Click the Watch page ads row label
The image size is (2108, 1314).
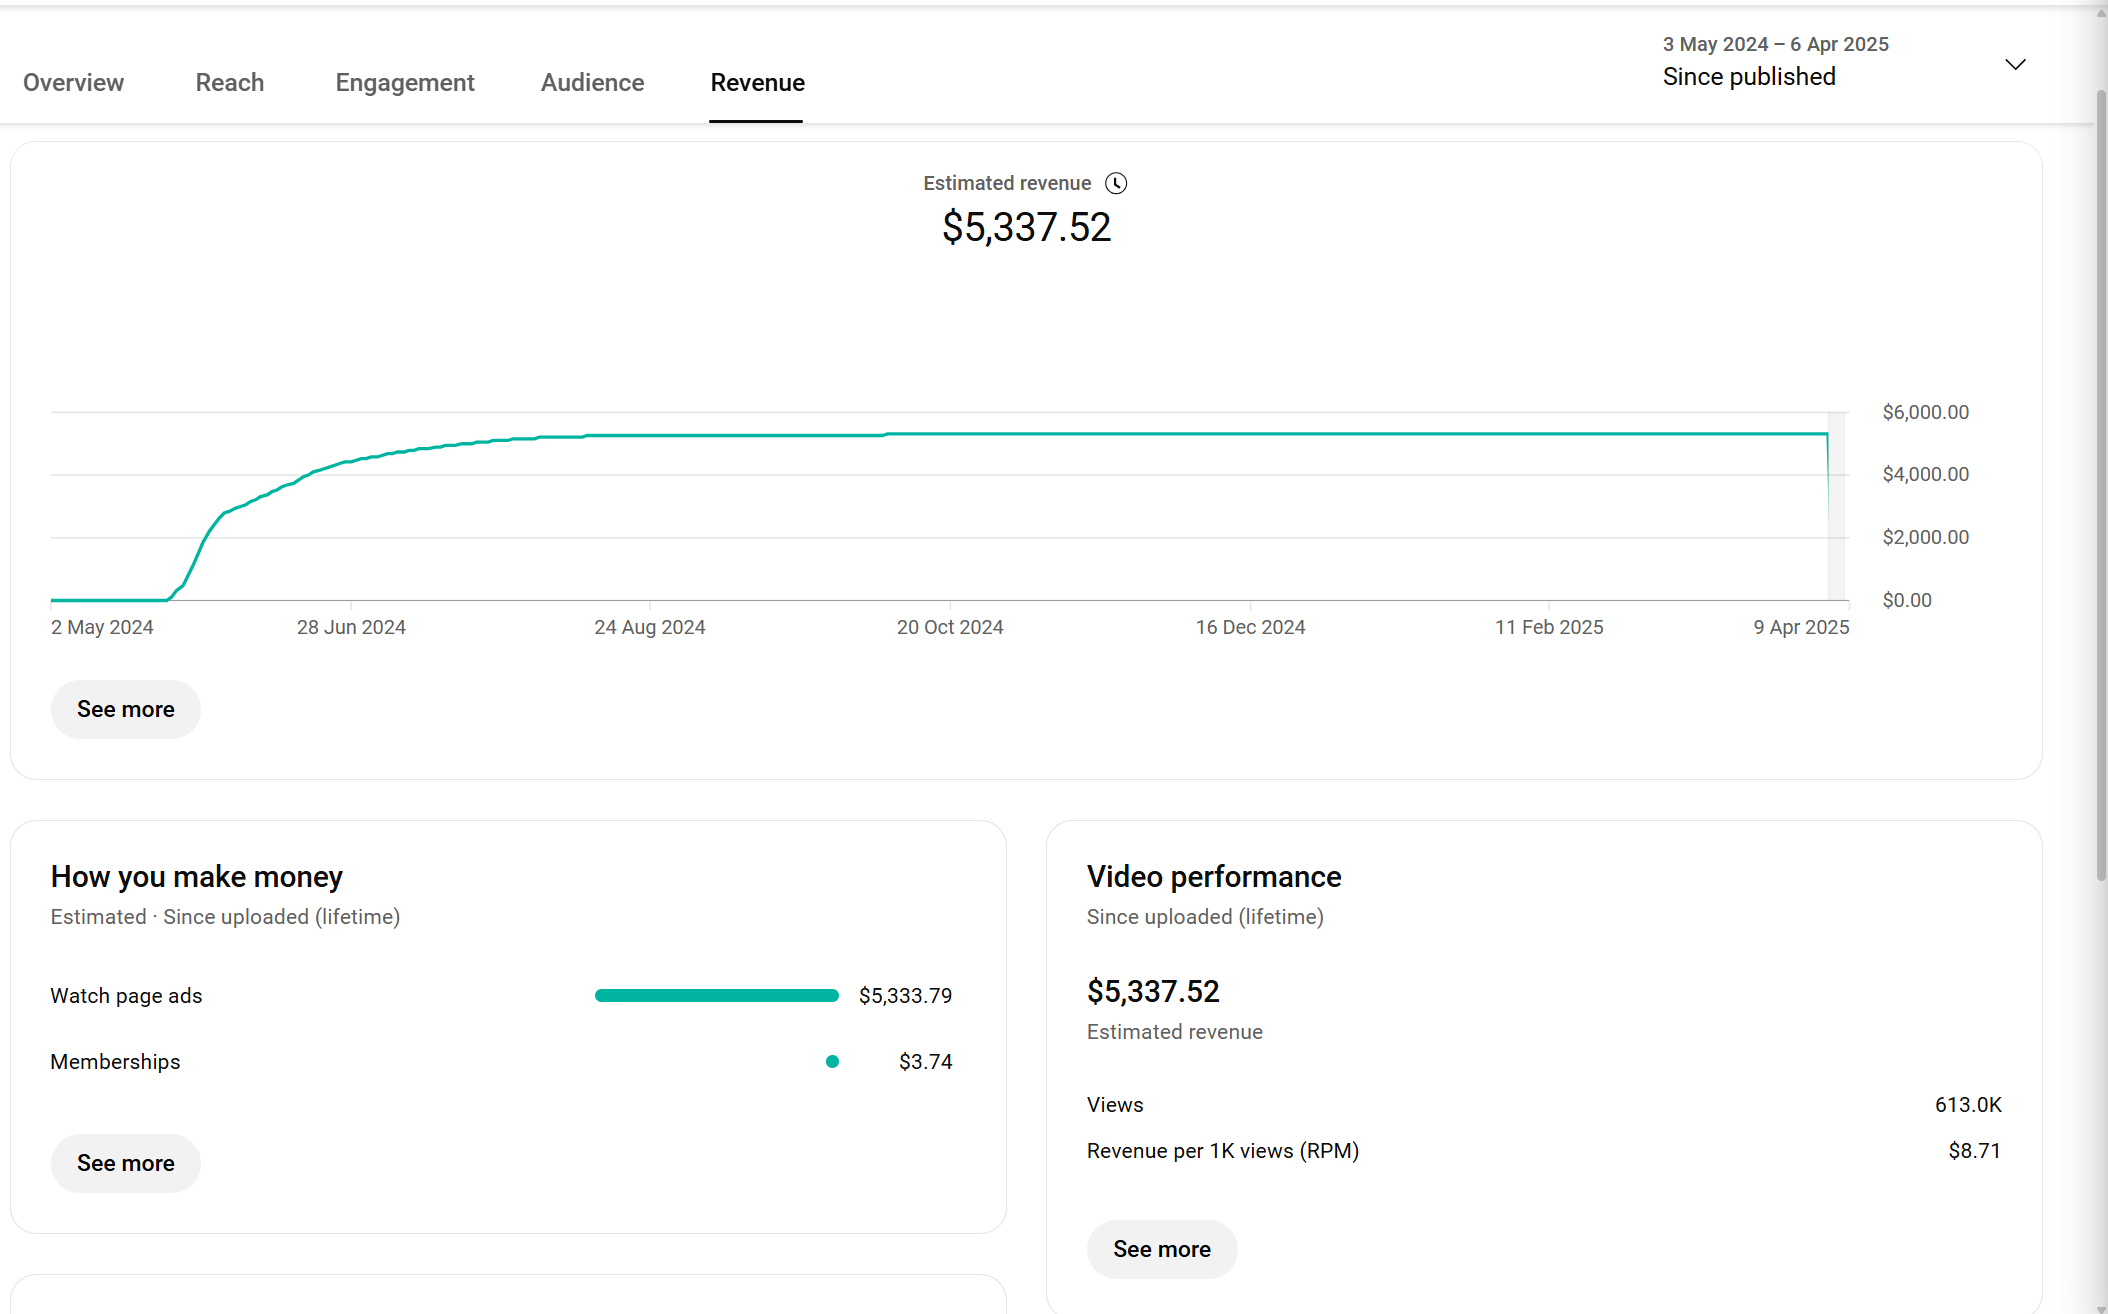126,996
